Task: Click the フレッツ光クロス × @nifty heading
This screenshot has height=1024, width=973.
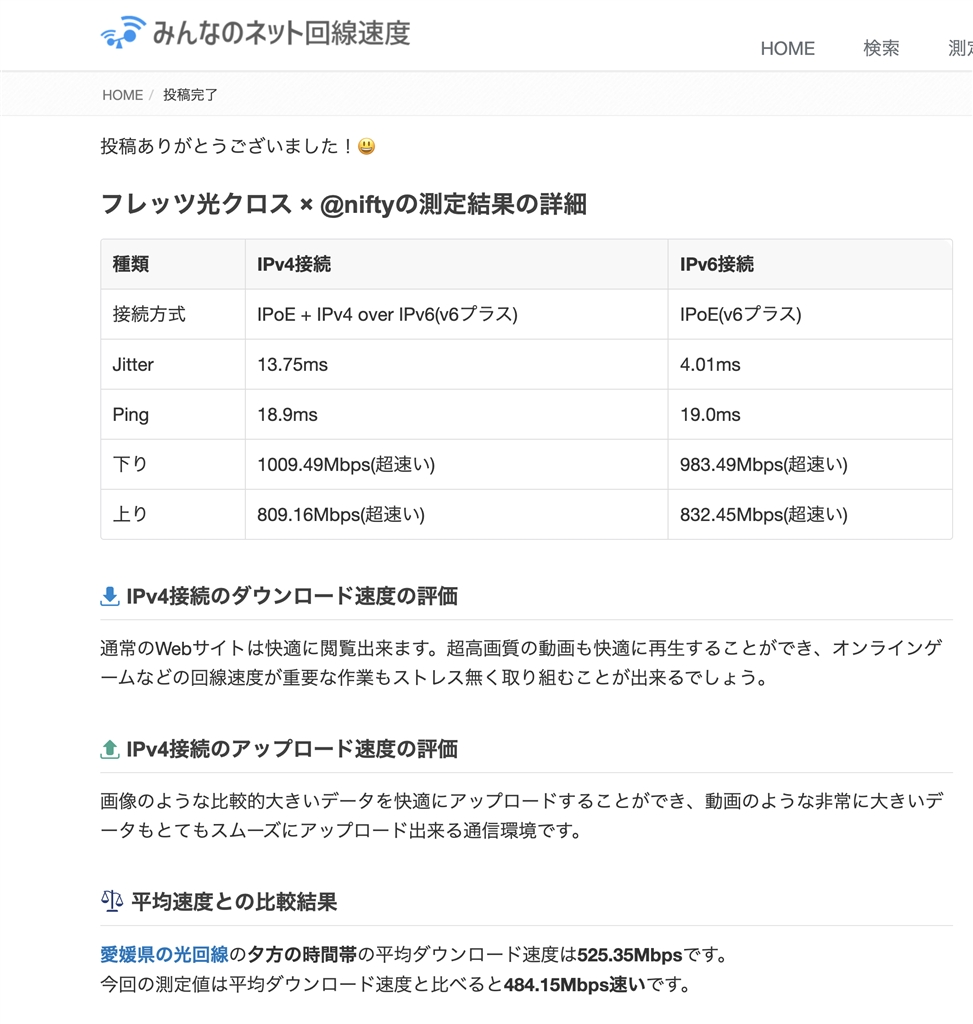Action: coord(343,204)
